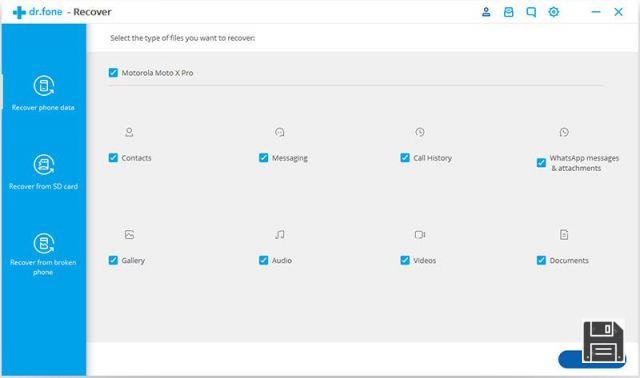640x378 pixels.
Task: Click the WhatsApp icon
Action: [x=564, y=132]
